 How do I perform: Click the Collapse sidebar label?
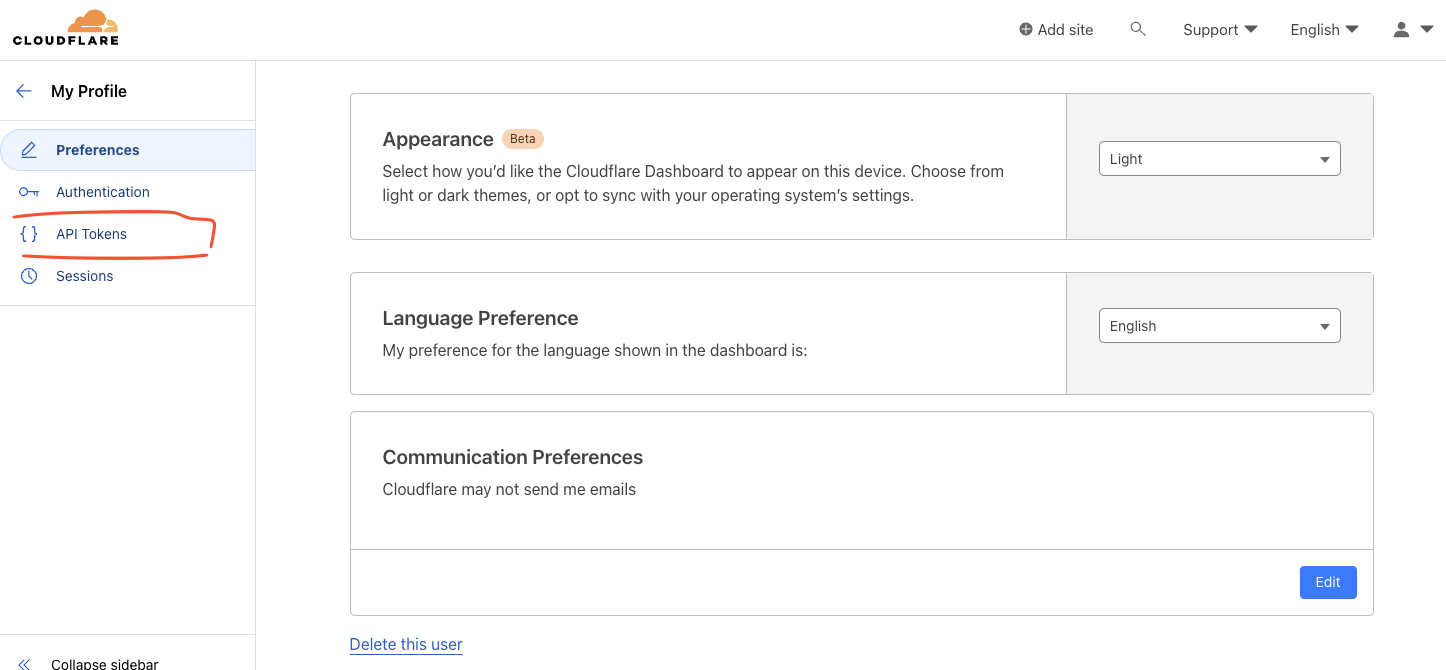(x=104, y=664)
